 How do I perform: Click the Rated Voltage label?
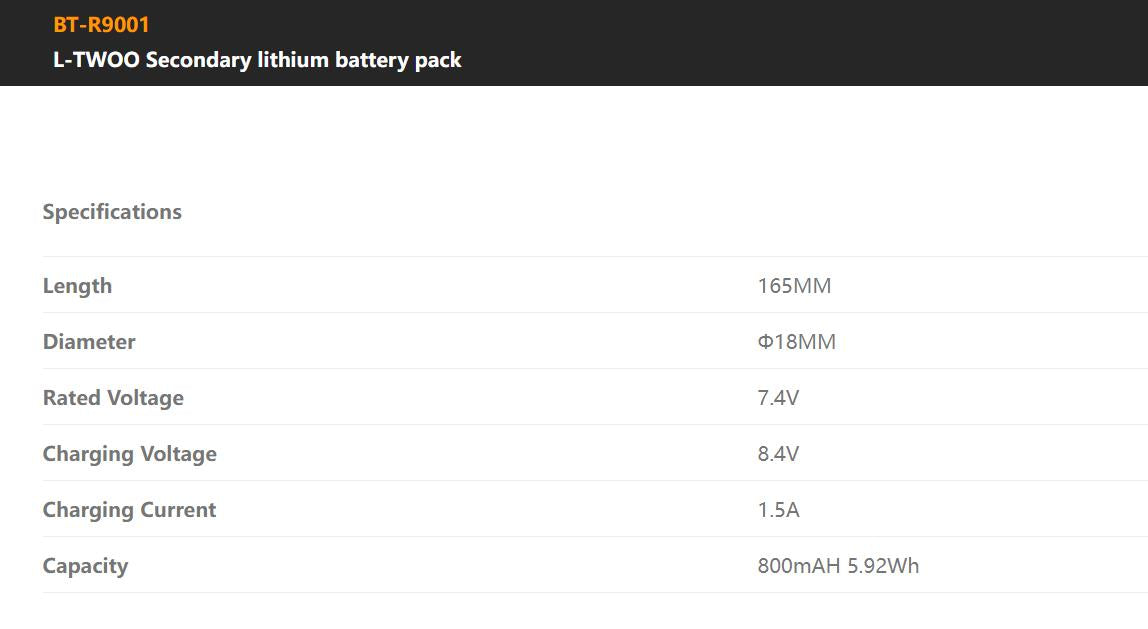[113, 398]
